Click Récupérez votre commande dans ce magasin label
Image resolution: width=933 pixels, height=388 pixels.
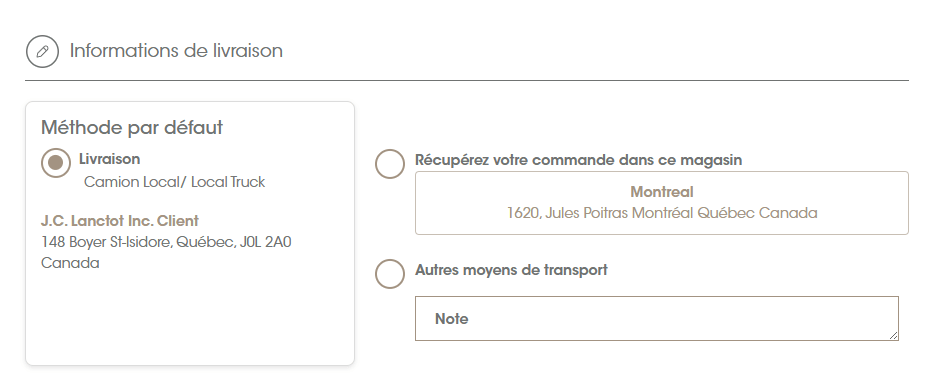click(x=578, y=160)
